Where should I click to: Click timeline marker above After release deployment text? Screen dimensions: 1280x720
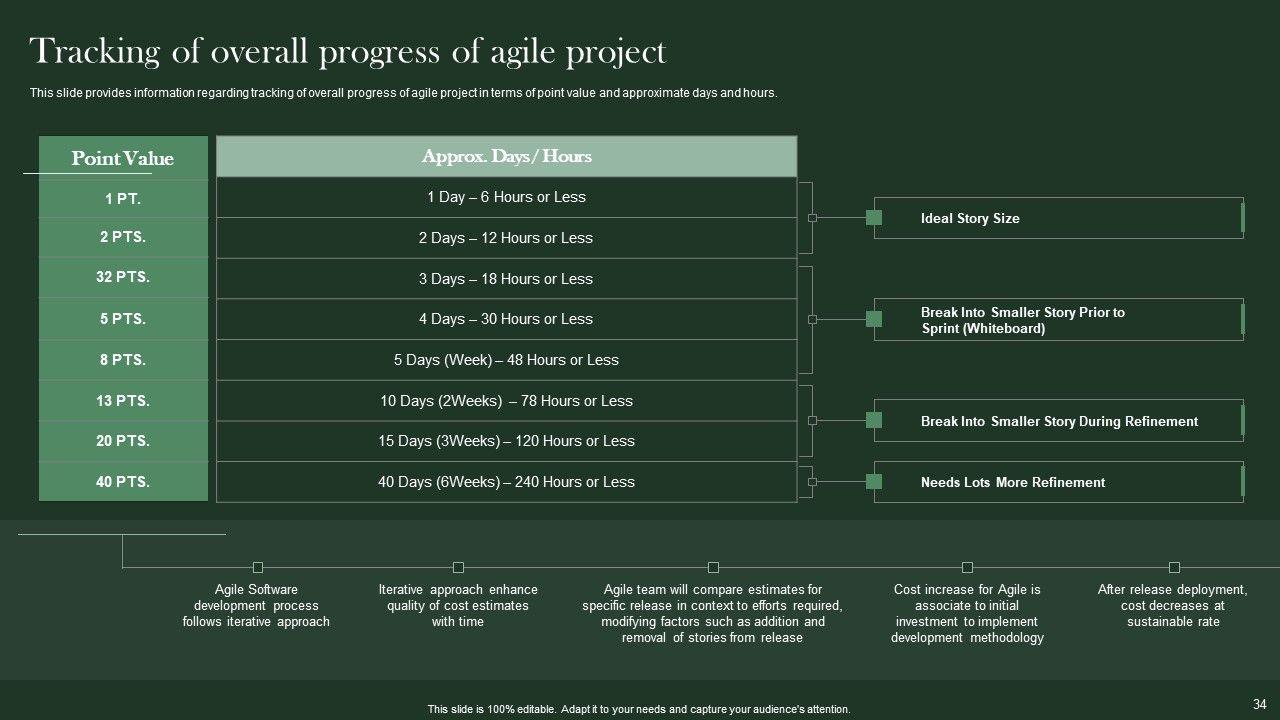pos(1174,567)
